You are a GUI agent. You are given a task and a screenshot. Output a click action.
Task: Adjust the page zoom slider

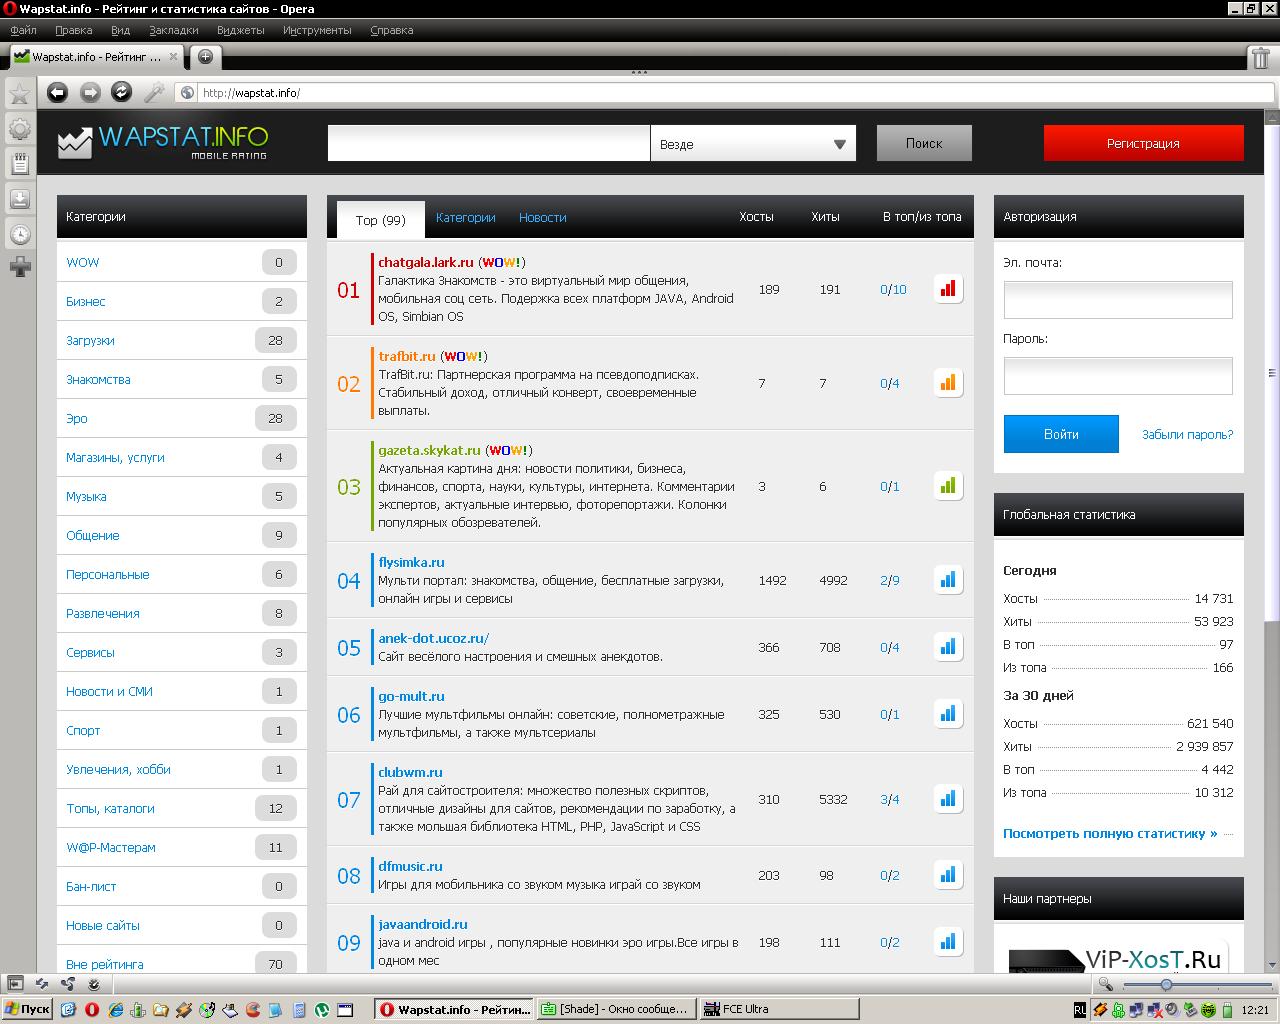1166,985
